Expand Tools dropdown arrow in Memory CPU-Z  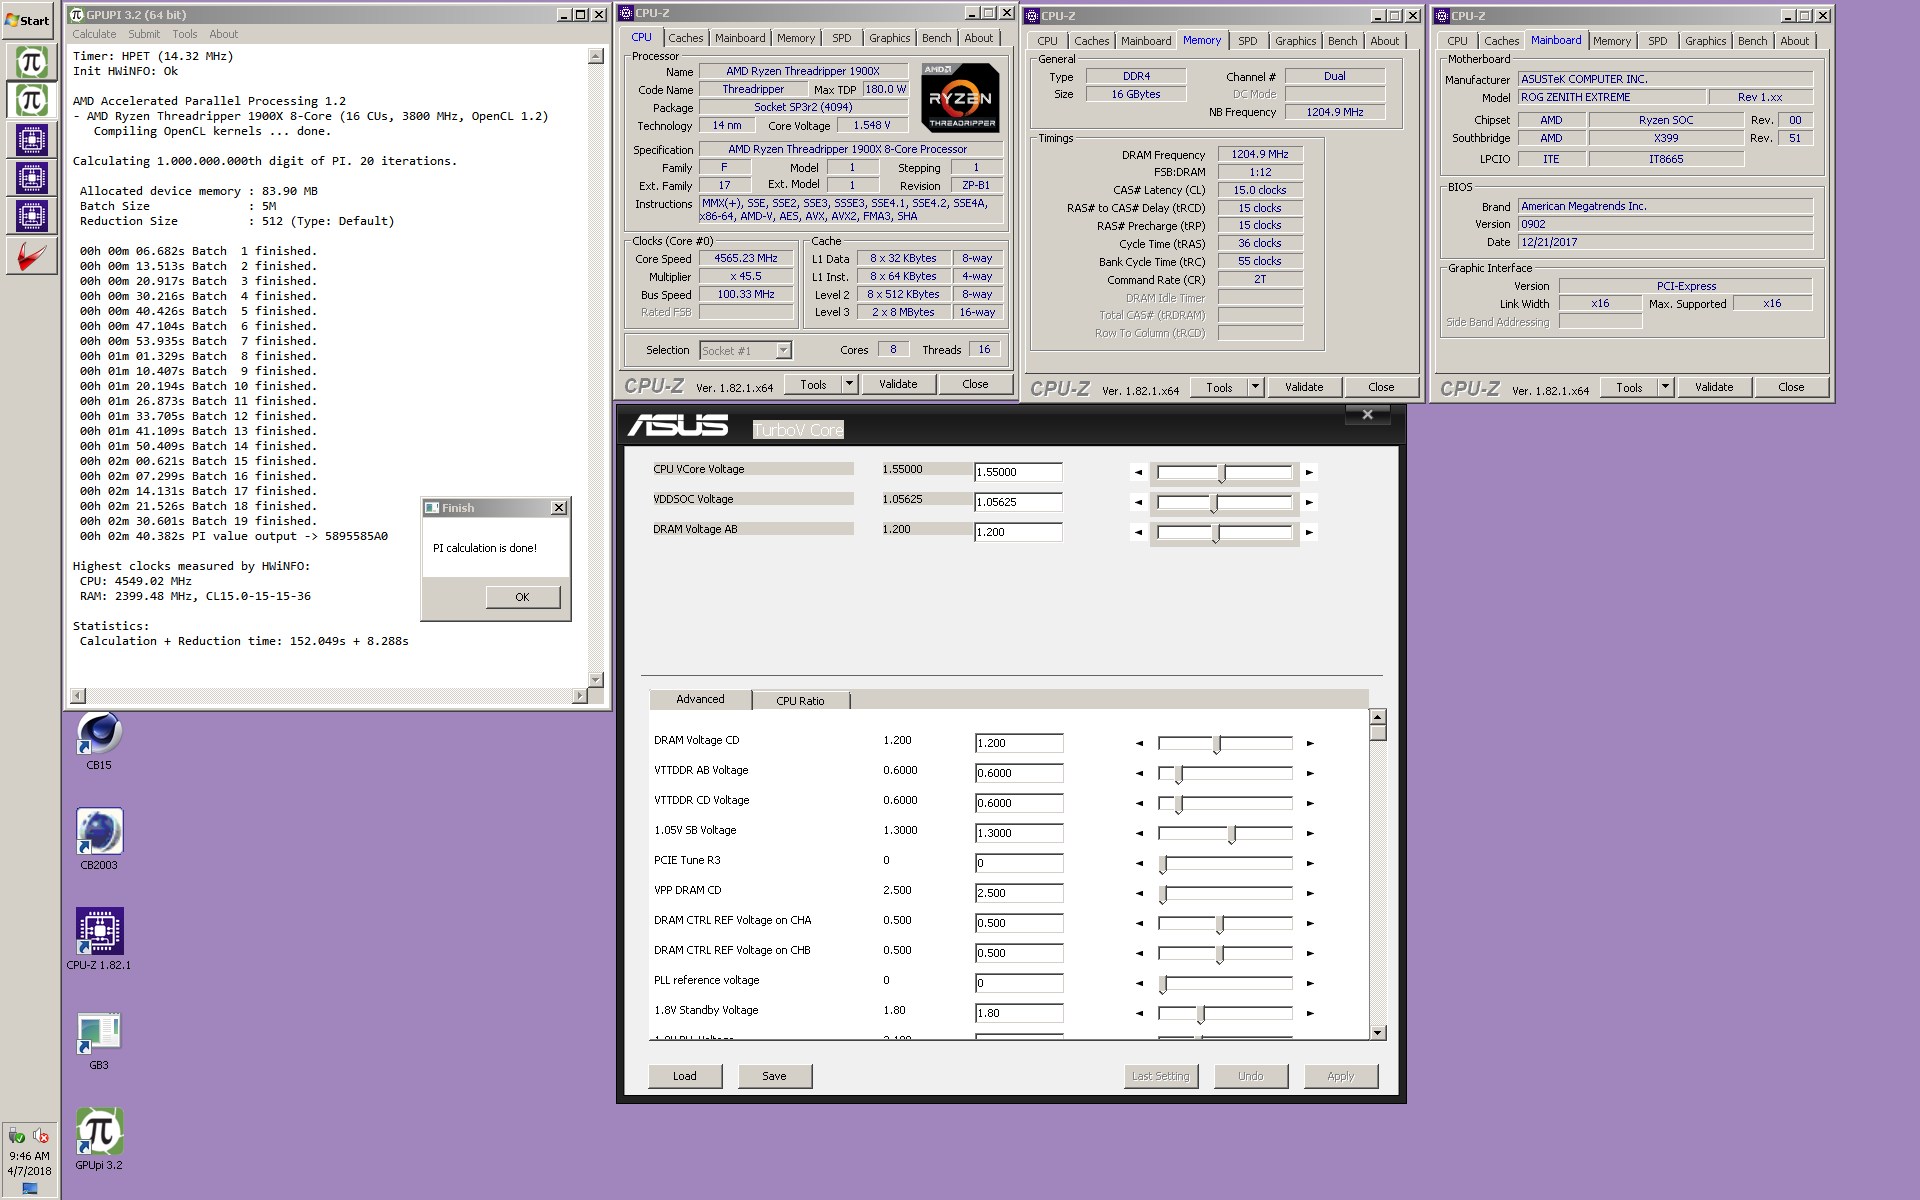click(1255, 387)
